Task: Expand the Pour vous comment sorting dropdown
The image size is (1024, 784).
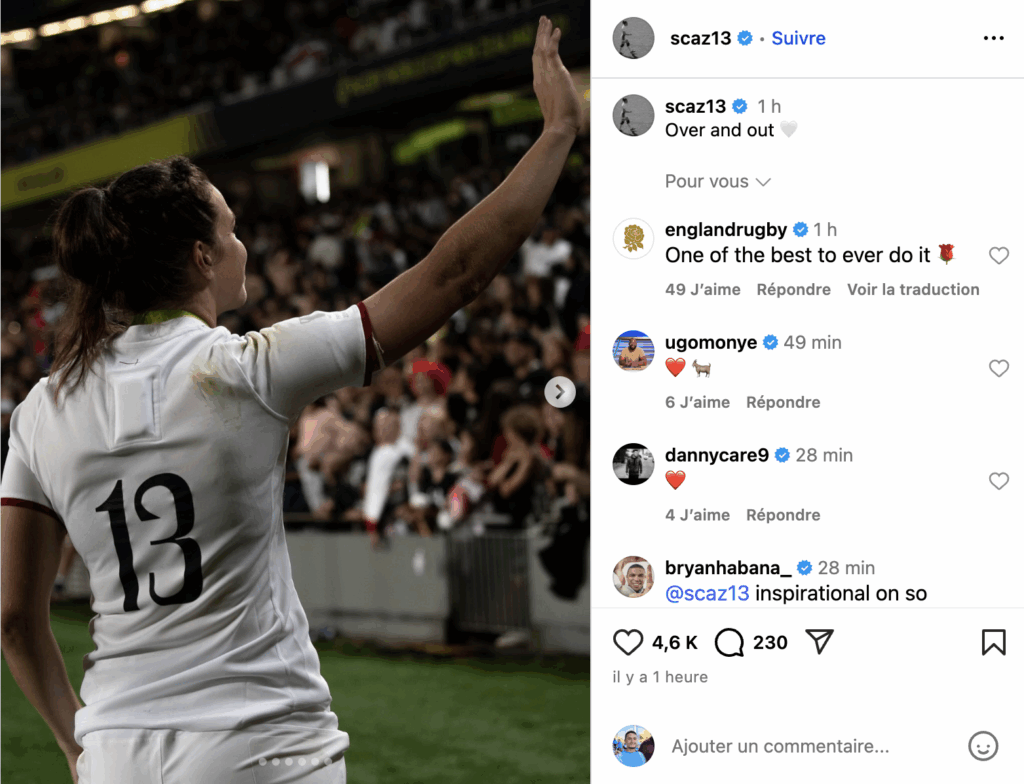Action: tap(718, 181)
